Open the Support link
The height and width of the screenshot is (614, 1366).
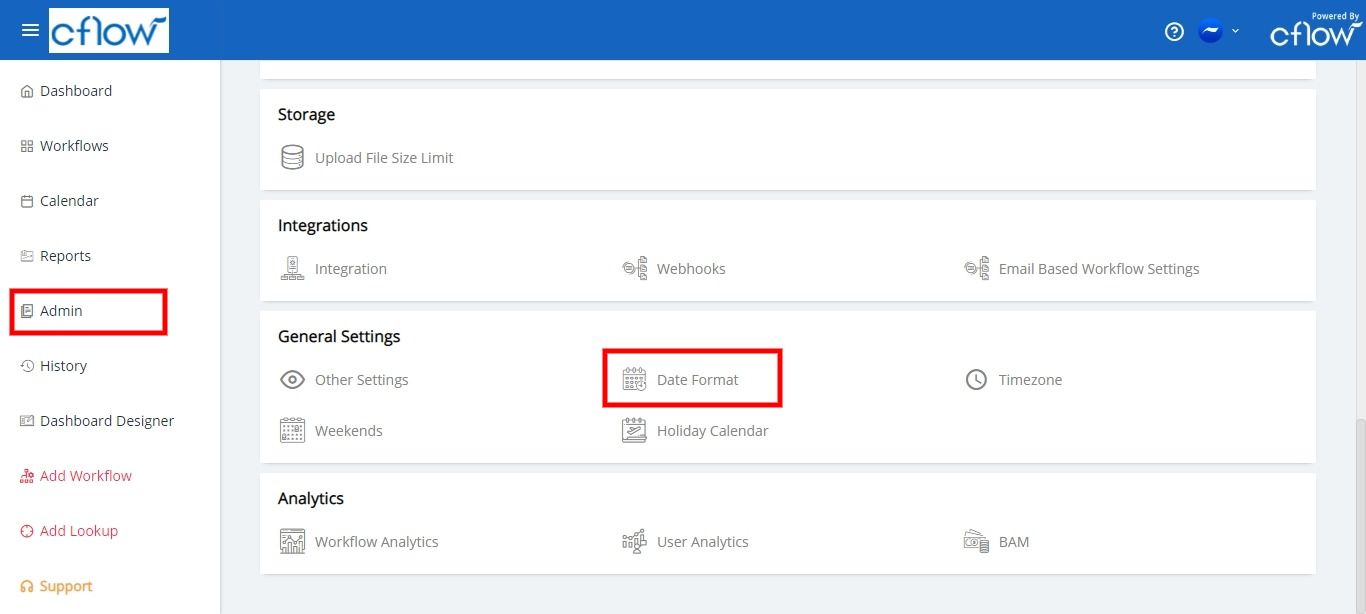66,585
